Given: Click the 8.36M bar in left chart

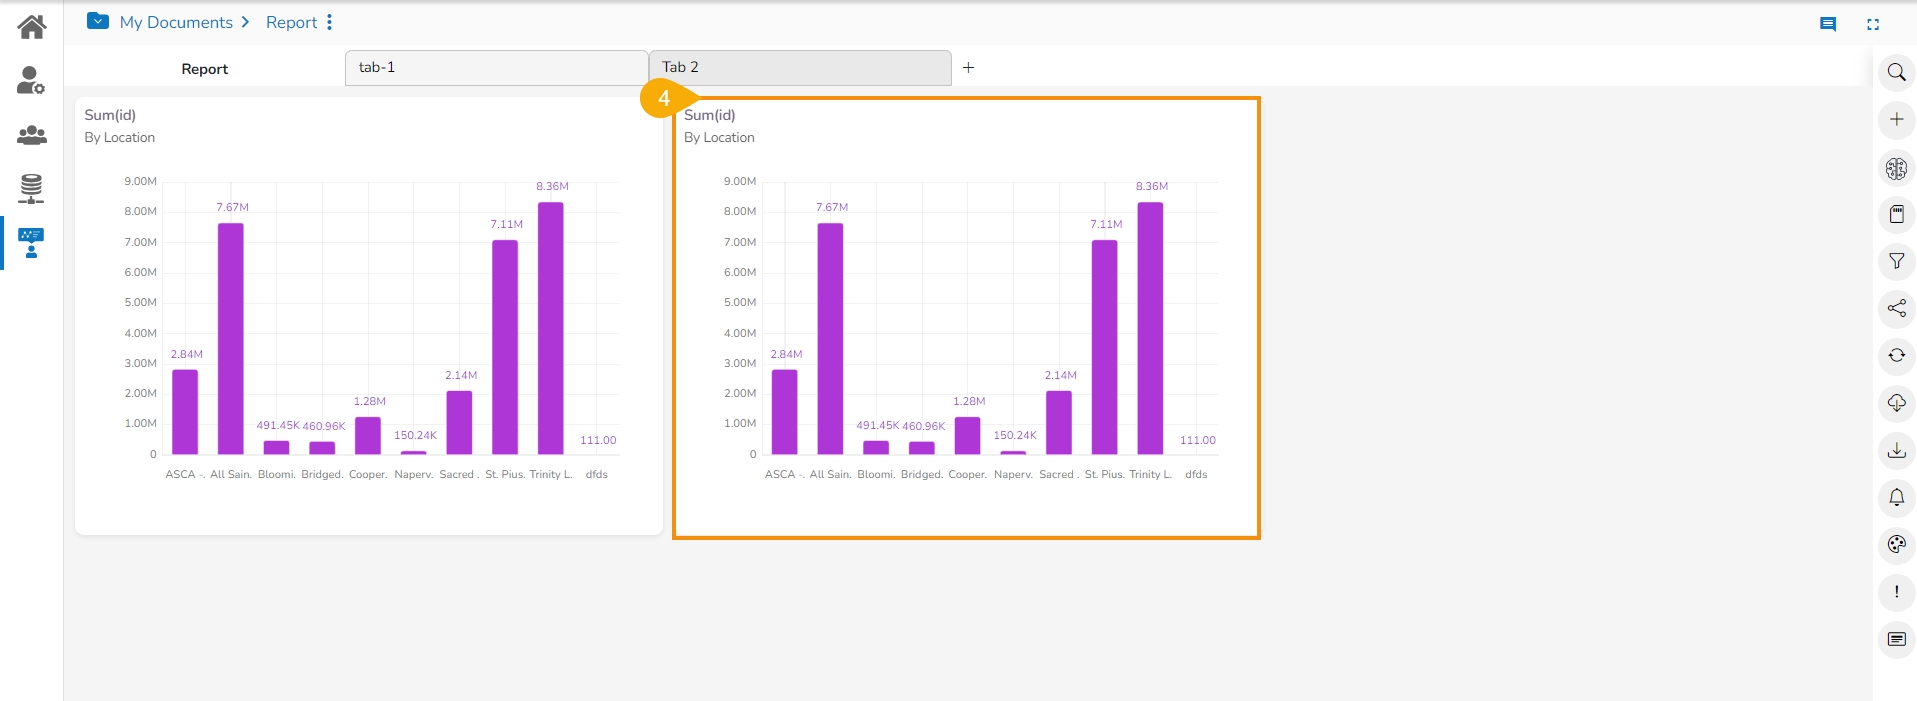Looking at the screenshot, I should coord(551,328).
